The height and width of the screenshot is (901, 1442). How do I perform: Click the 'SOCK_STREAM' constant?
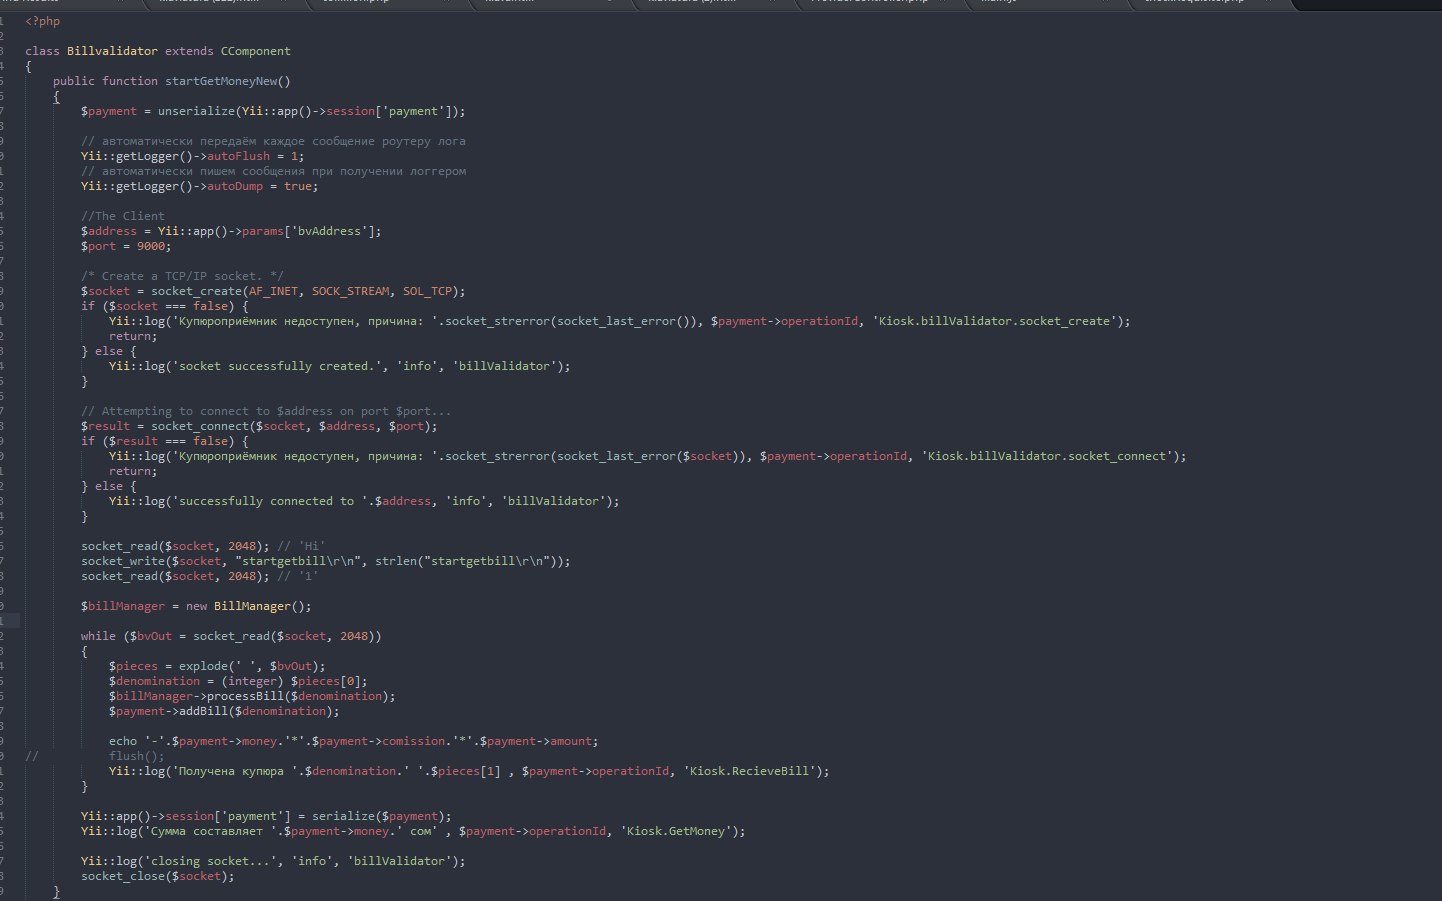point(350,291)
